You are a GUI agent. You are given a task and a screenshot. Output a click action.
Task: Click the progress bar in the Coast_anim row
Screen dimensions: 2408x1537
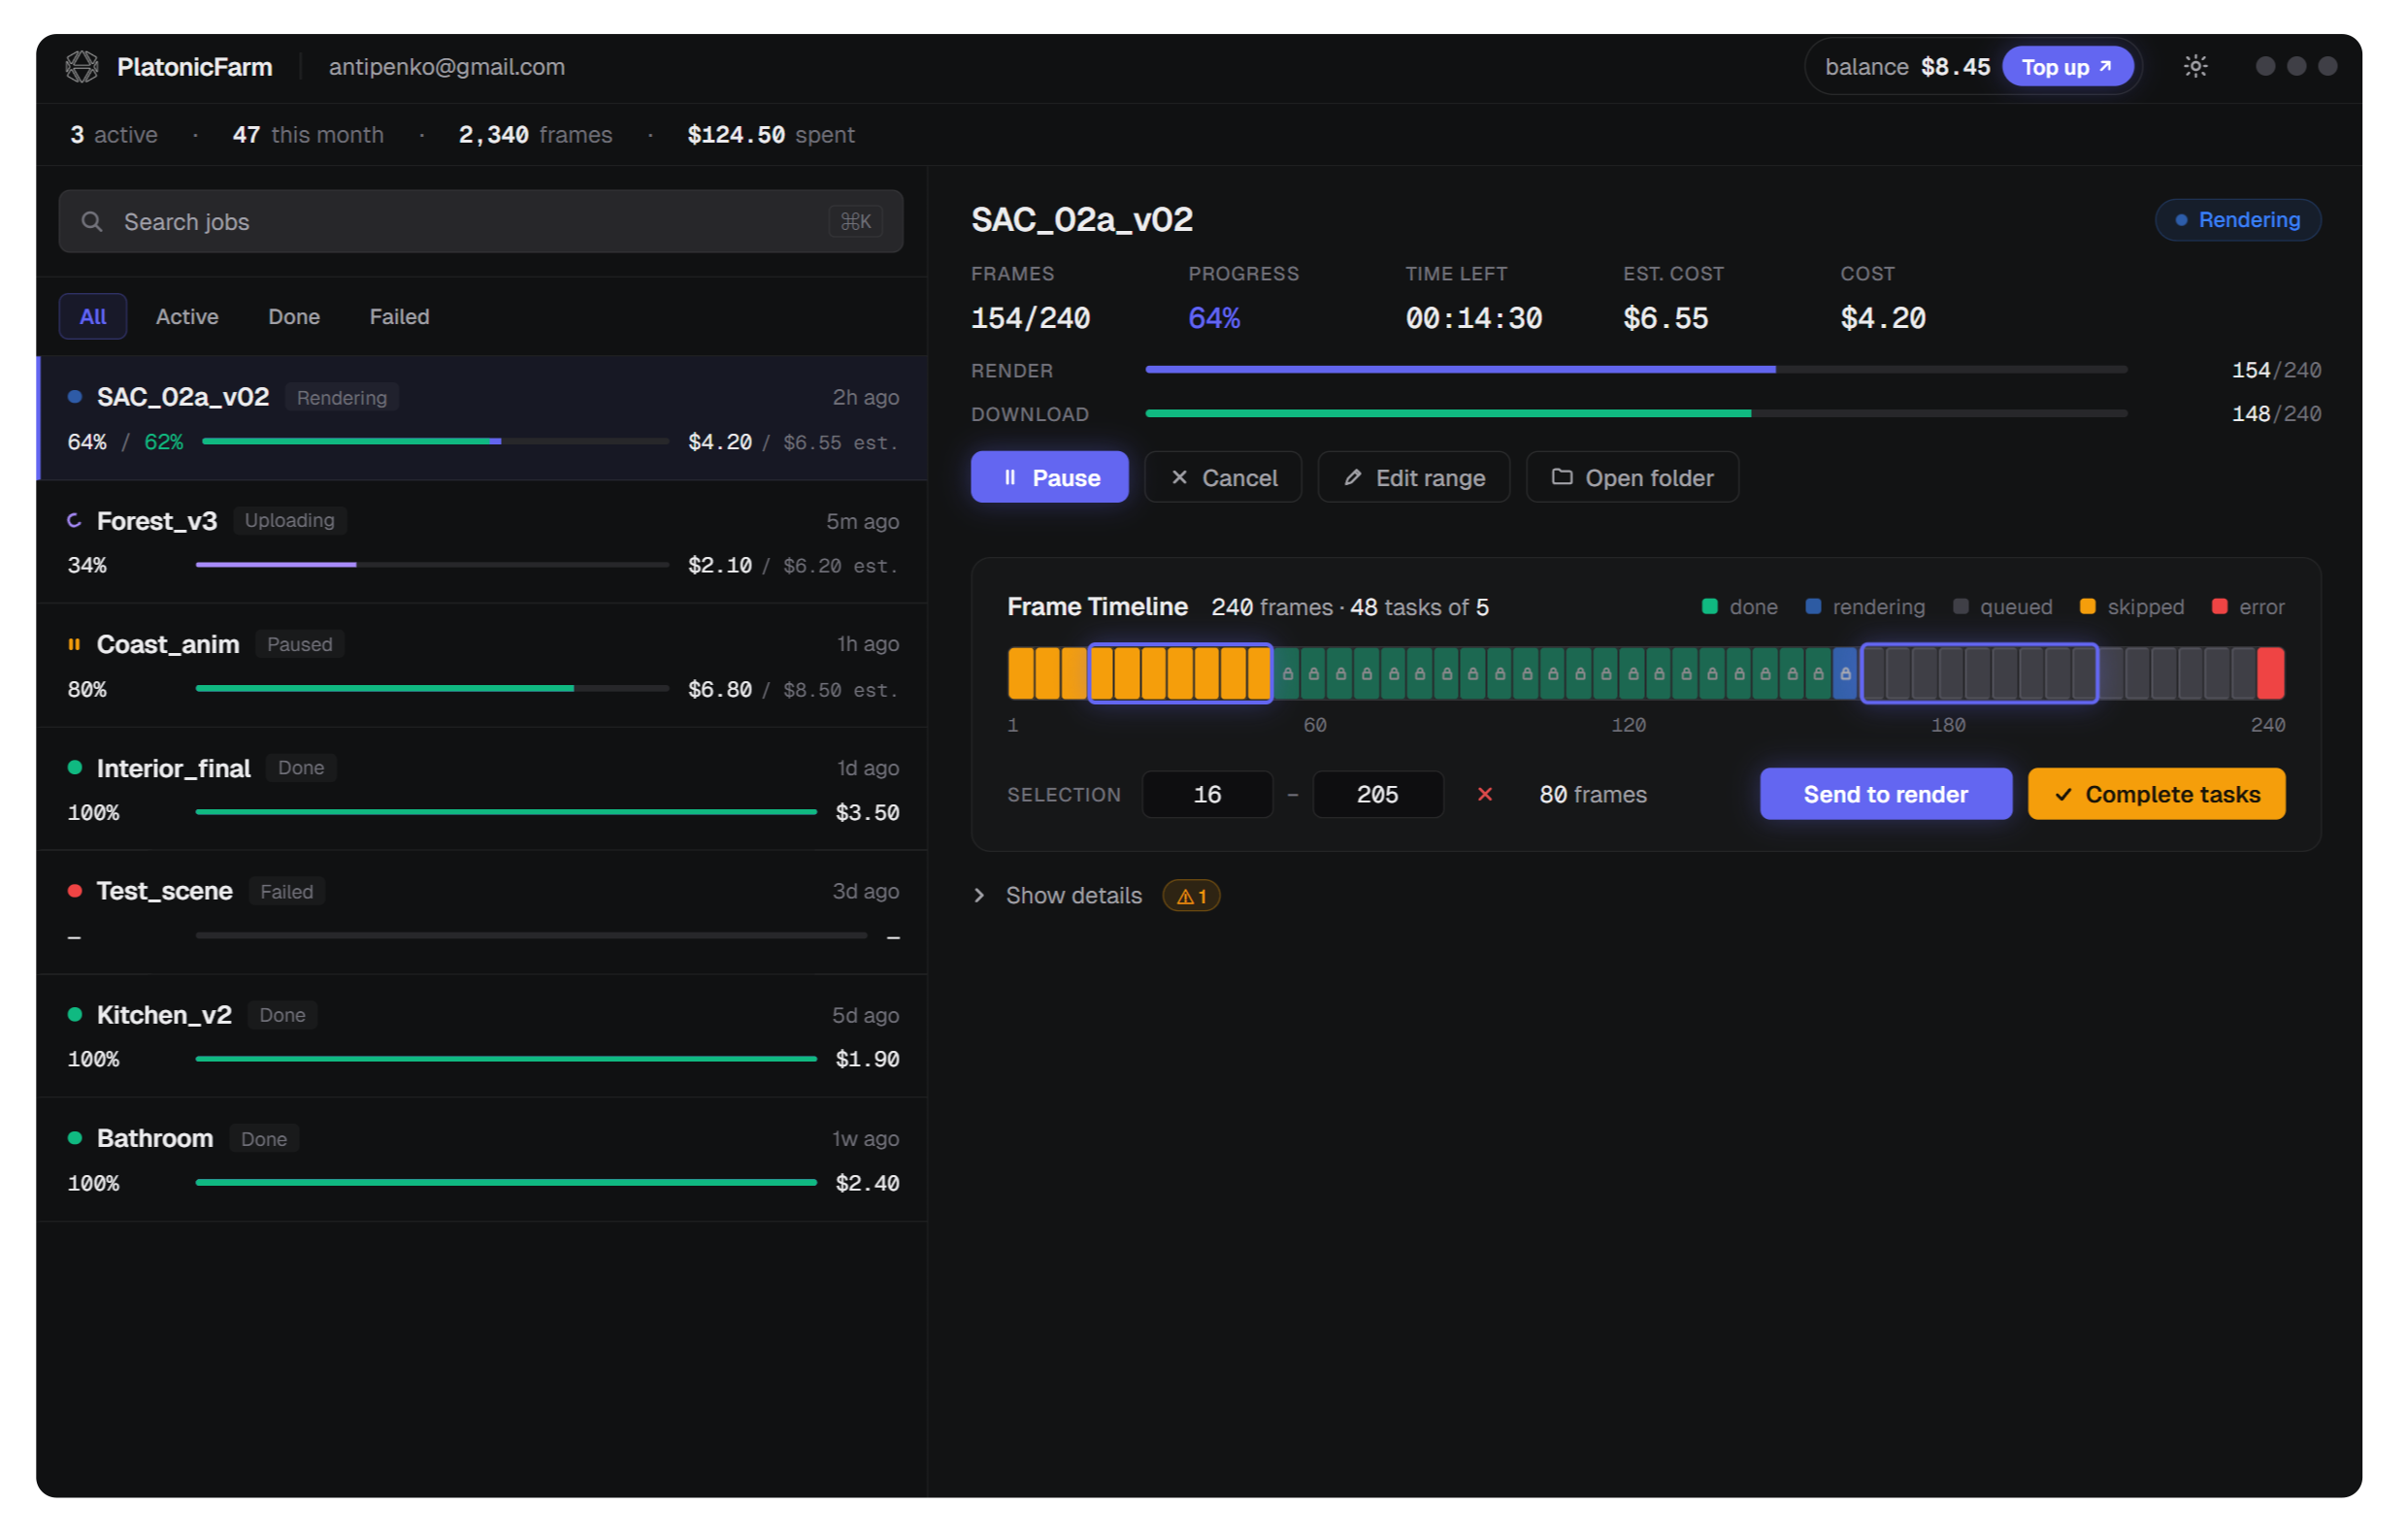[x=432, y=689]
